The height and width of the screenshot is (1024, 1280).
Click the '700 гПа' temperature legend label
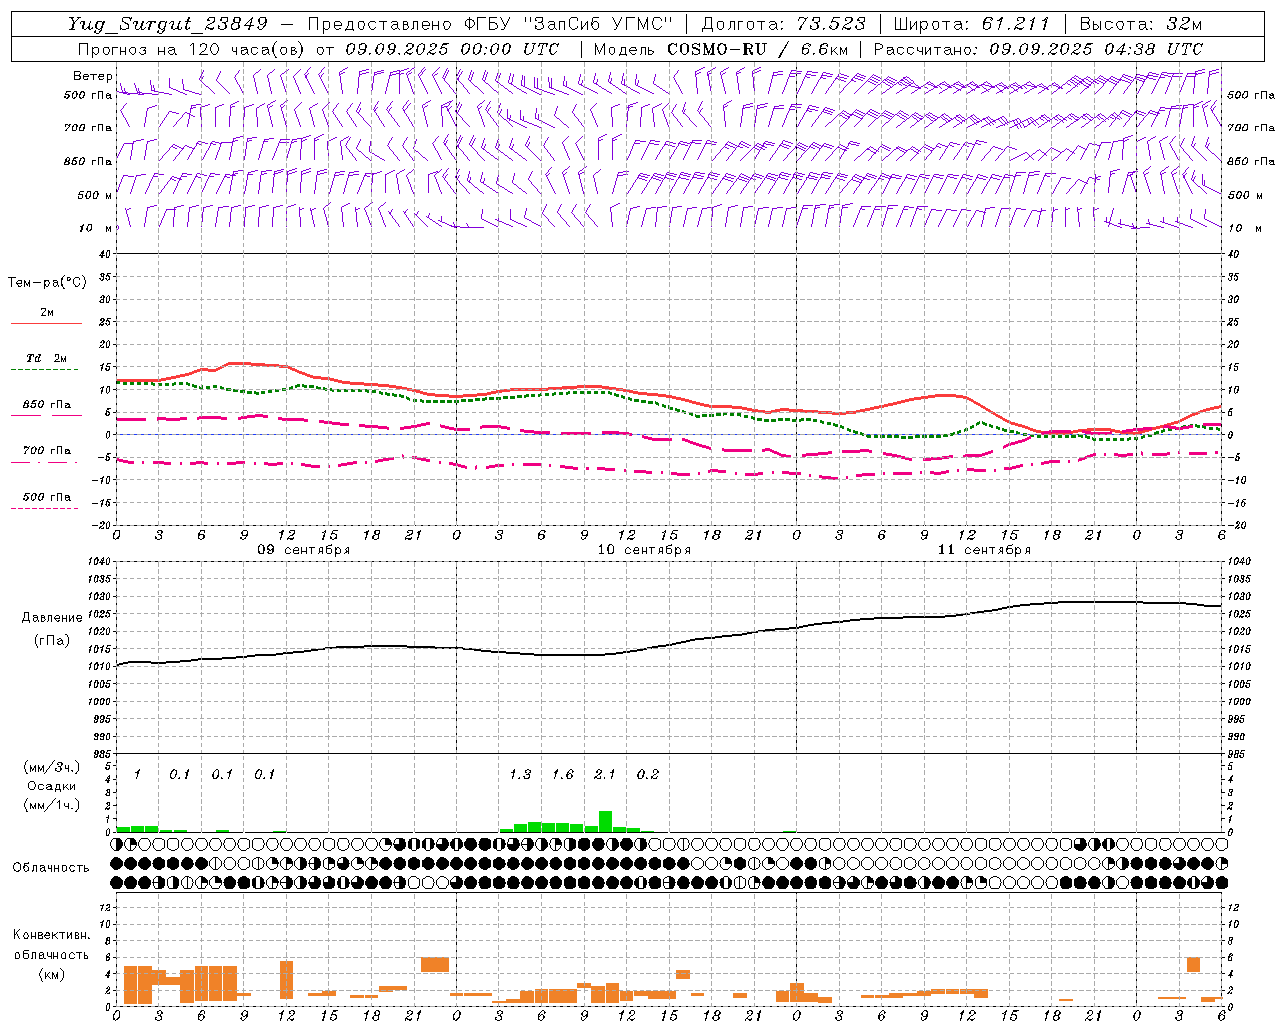46,450
